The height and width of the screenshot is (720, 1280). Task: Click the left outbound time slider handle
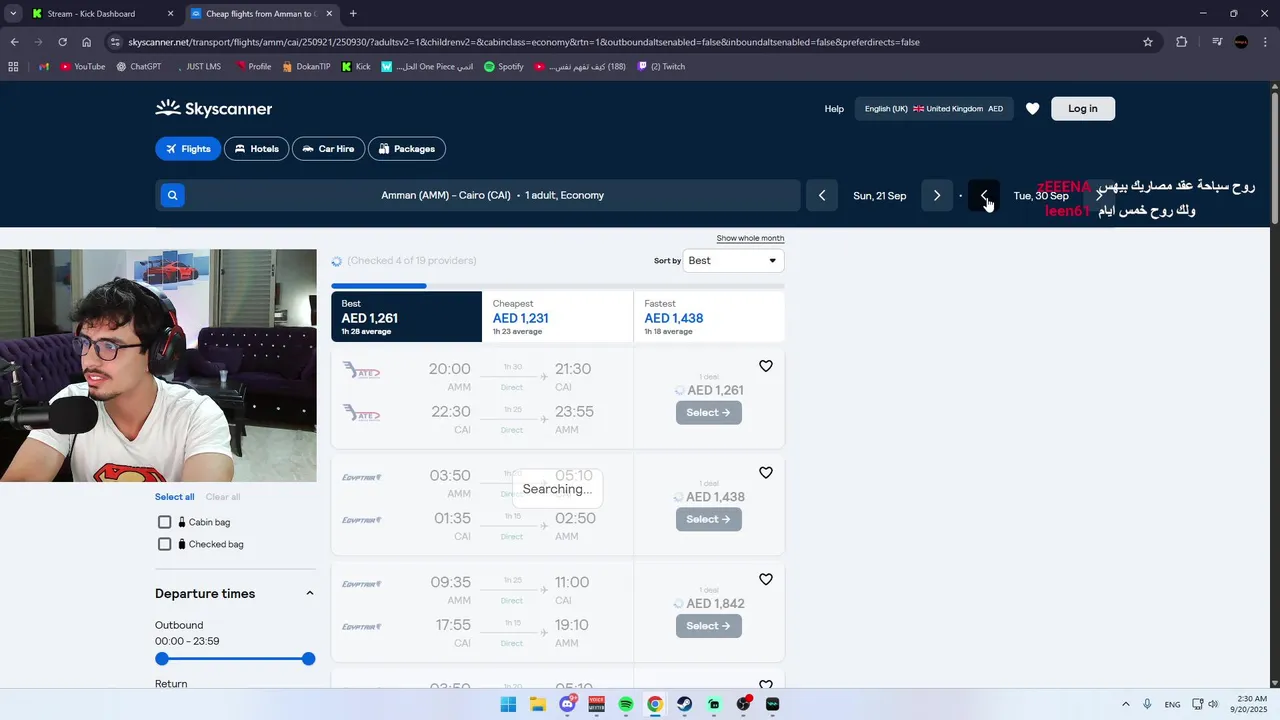pos(162,659)
